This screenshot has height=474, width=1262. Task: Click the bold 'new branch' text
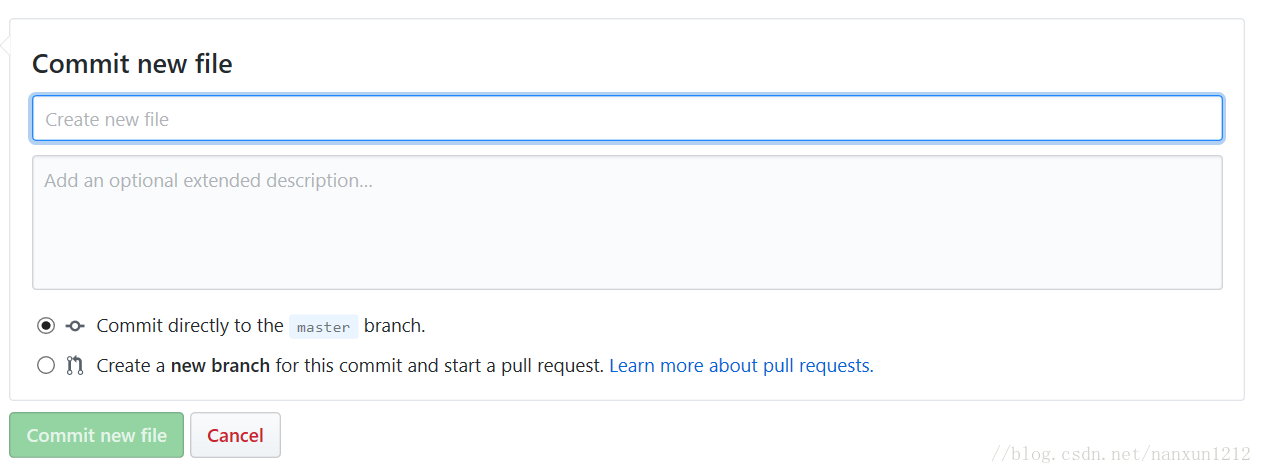pos(220,366)
